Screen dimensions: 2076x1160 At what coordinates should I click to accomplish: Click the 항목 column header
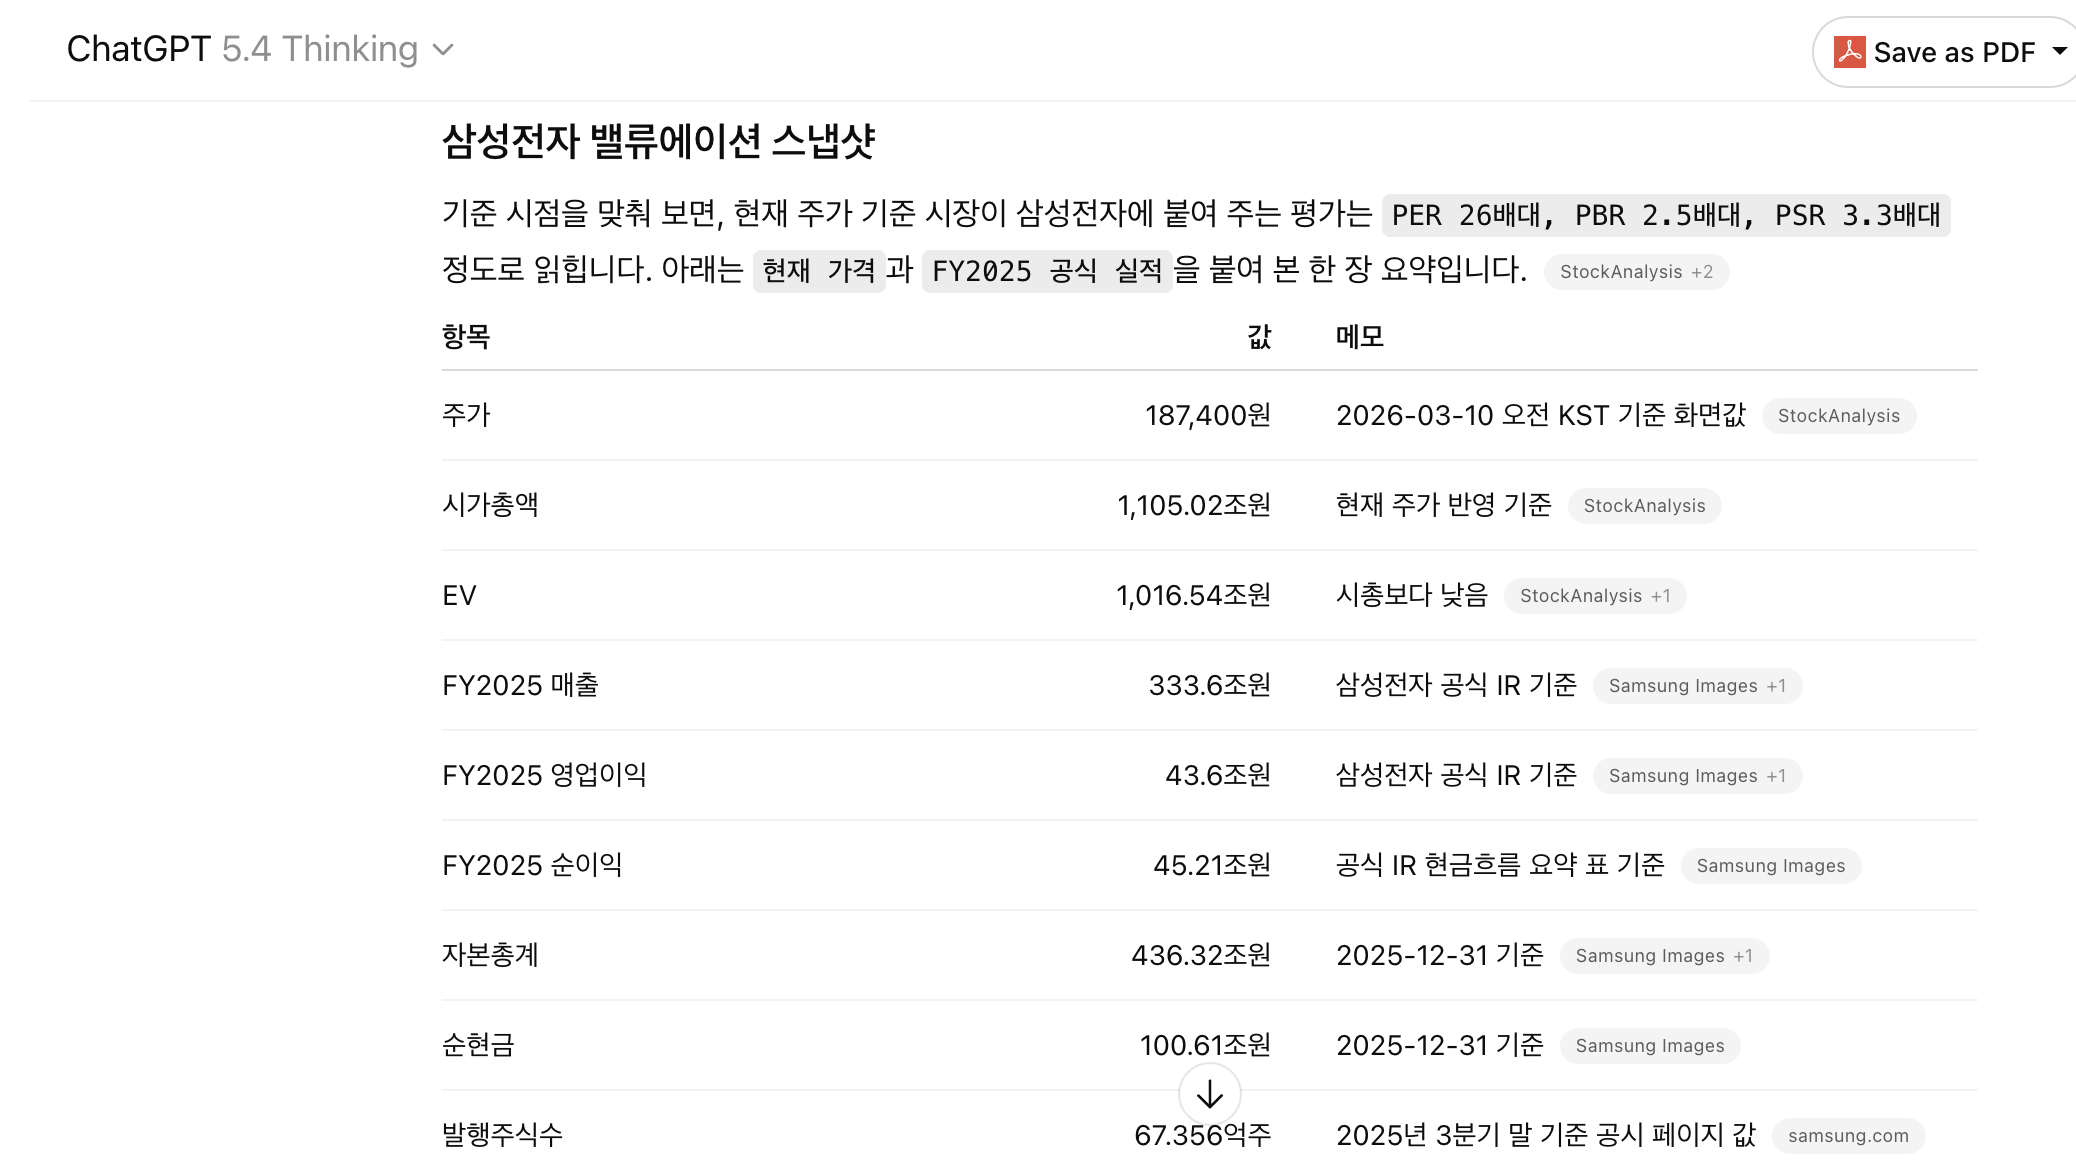466,337
